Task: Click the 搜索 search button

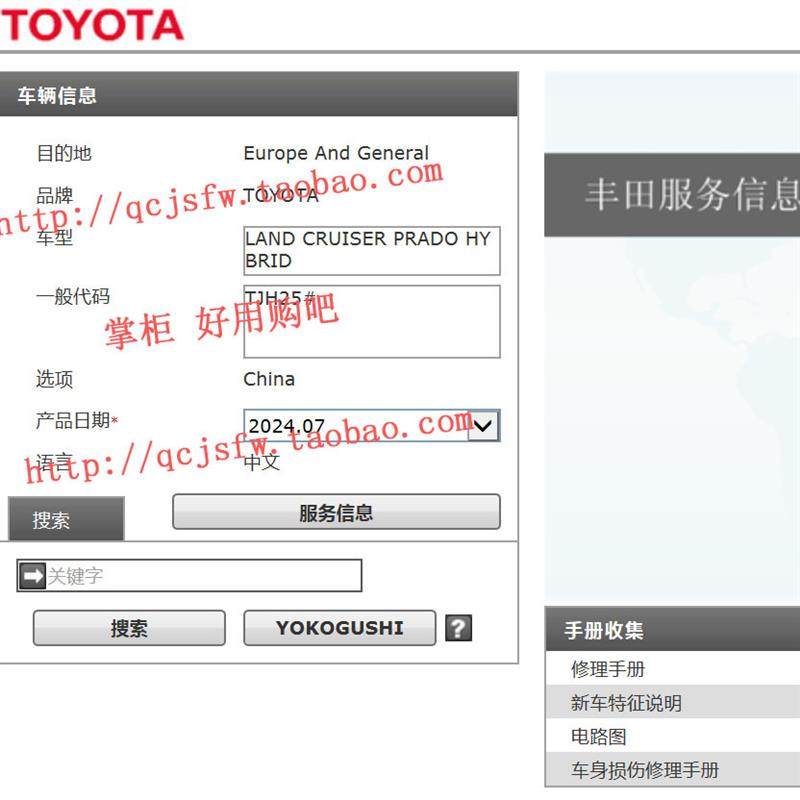Action: pos(129,628)
